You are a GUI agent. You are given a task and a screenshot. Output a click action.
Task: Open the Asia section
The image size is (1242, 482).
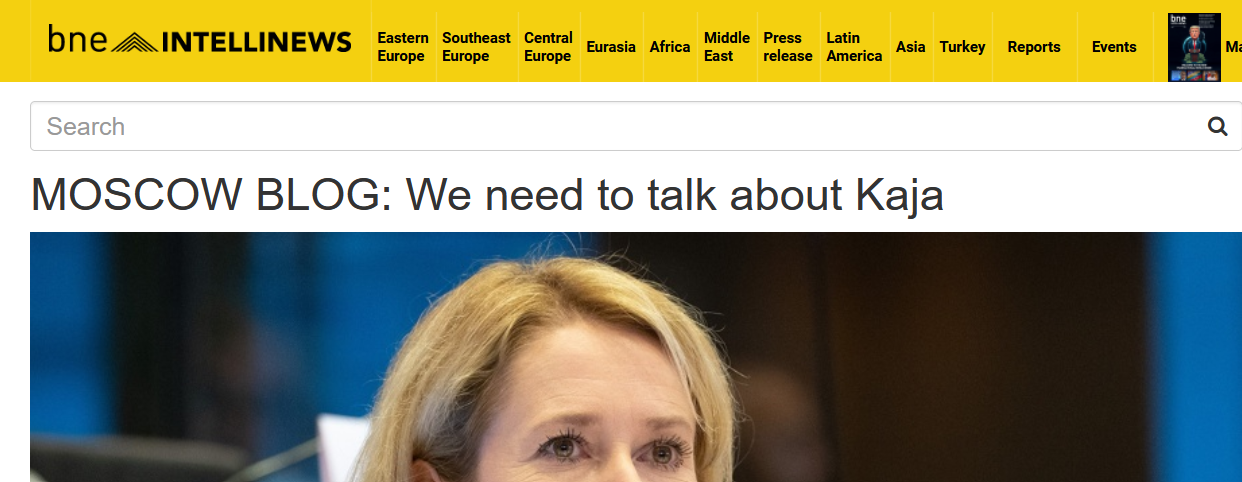(911, 47)
